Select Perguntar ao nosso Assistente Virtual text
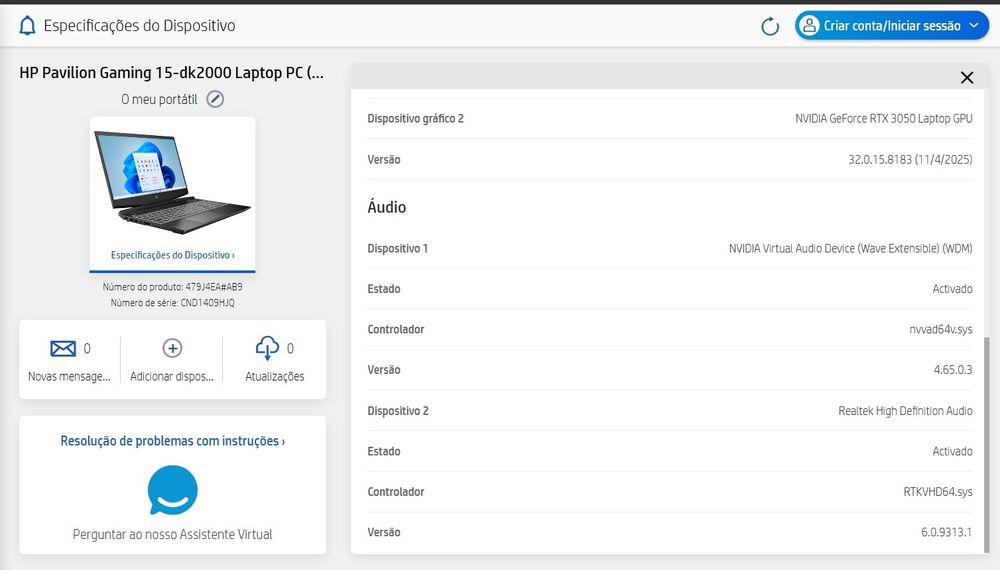This screenshot has height=570, width=1000. pos(172,534)
